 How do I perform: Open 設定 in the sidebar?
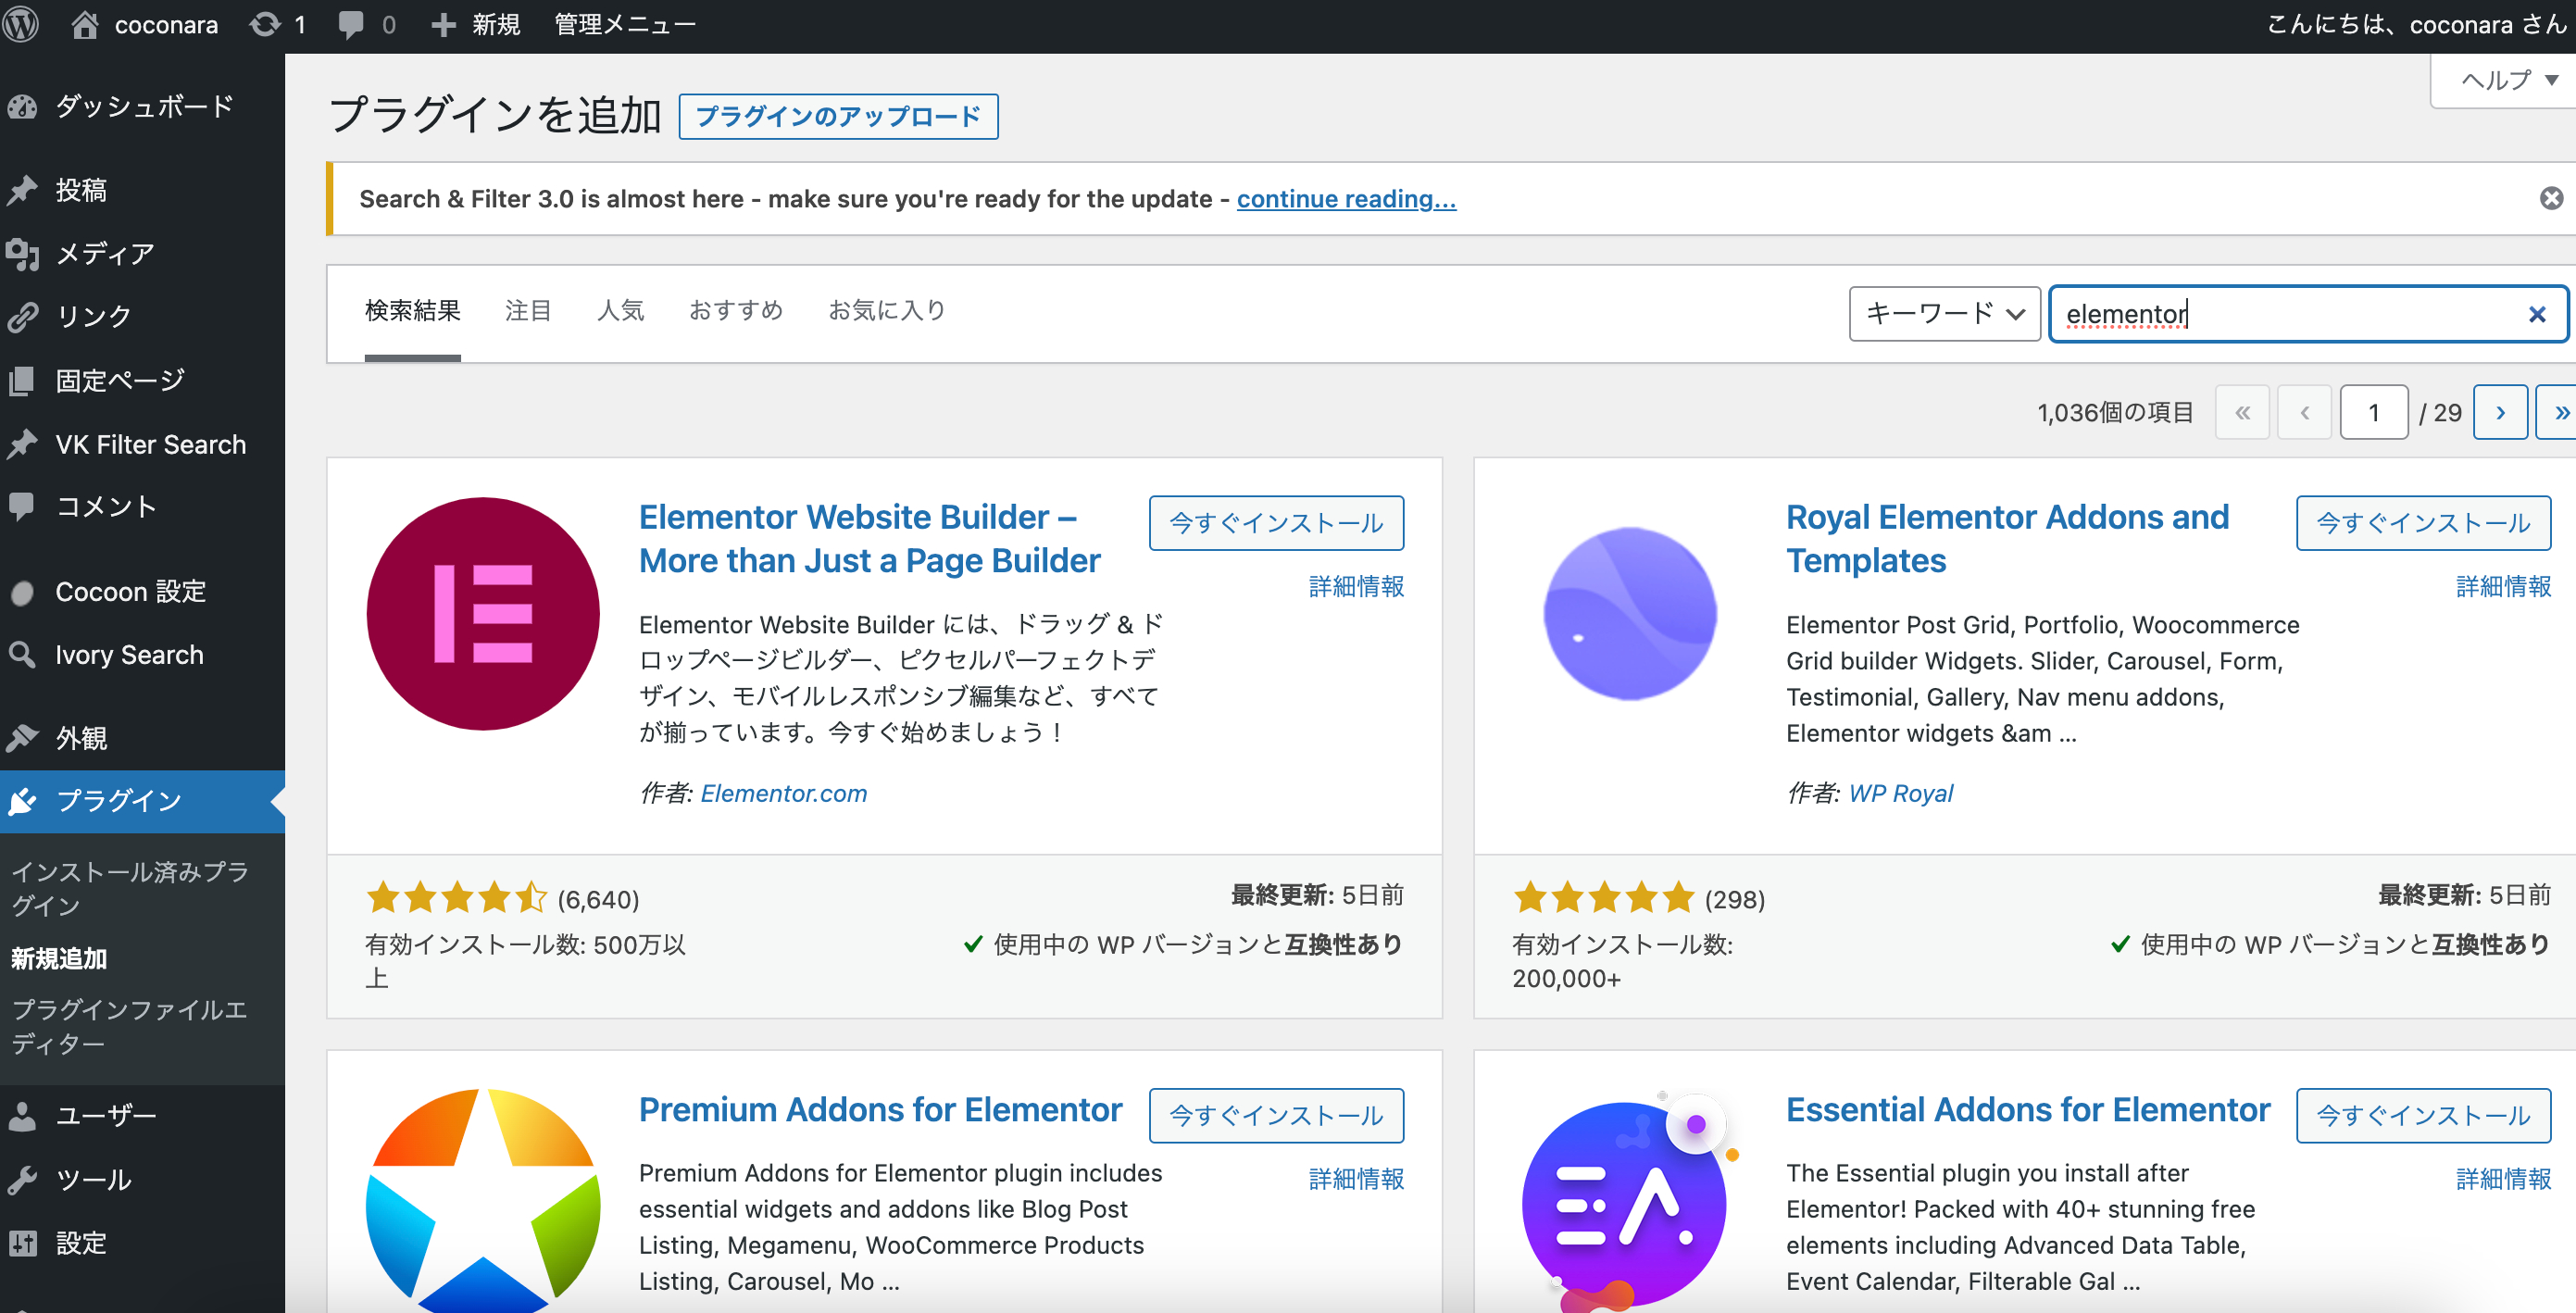(x=142, y=1243)
